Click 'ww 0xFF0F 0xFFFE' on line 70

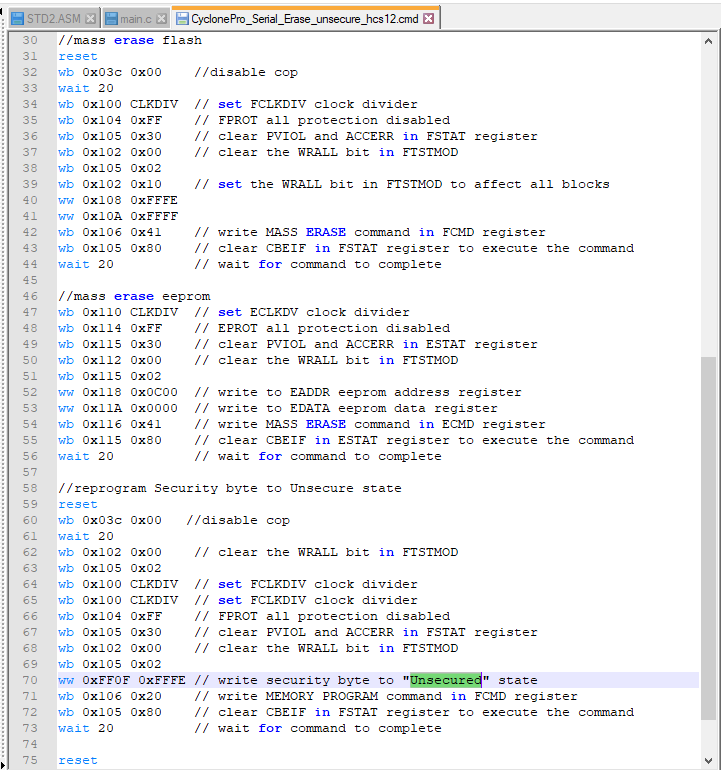point(122,681)
